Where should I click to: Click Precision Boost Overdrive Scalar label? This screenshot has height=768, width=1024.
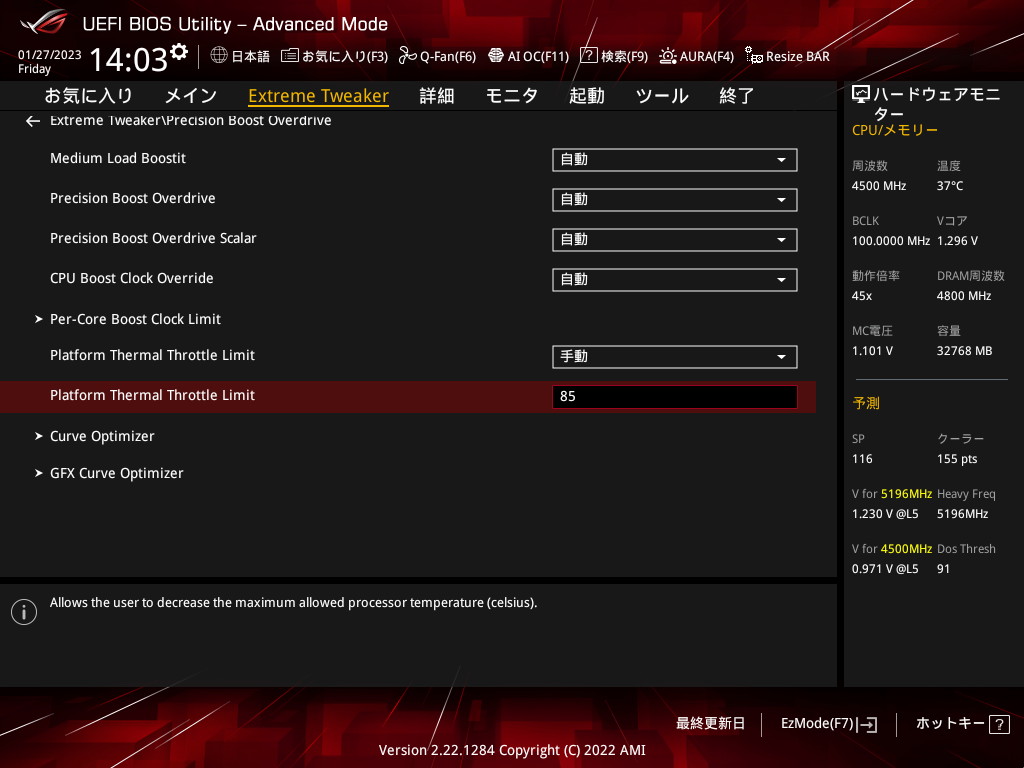[x=153, y=238]
